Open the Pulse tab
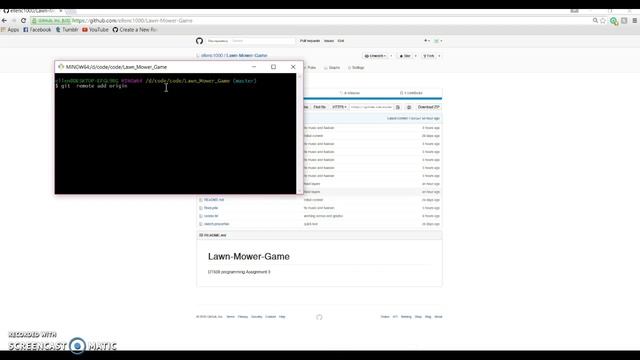Image resolution: width=640 pixels, height=360 pixels. [311, 68]
